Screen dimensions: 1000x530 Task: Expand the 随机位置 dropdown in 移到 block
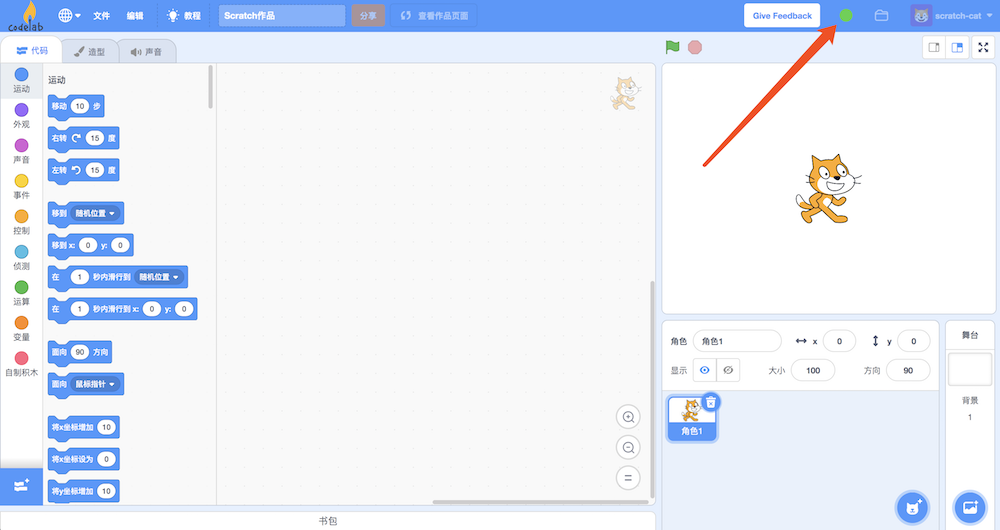[x=95, y=213]
